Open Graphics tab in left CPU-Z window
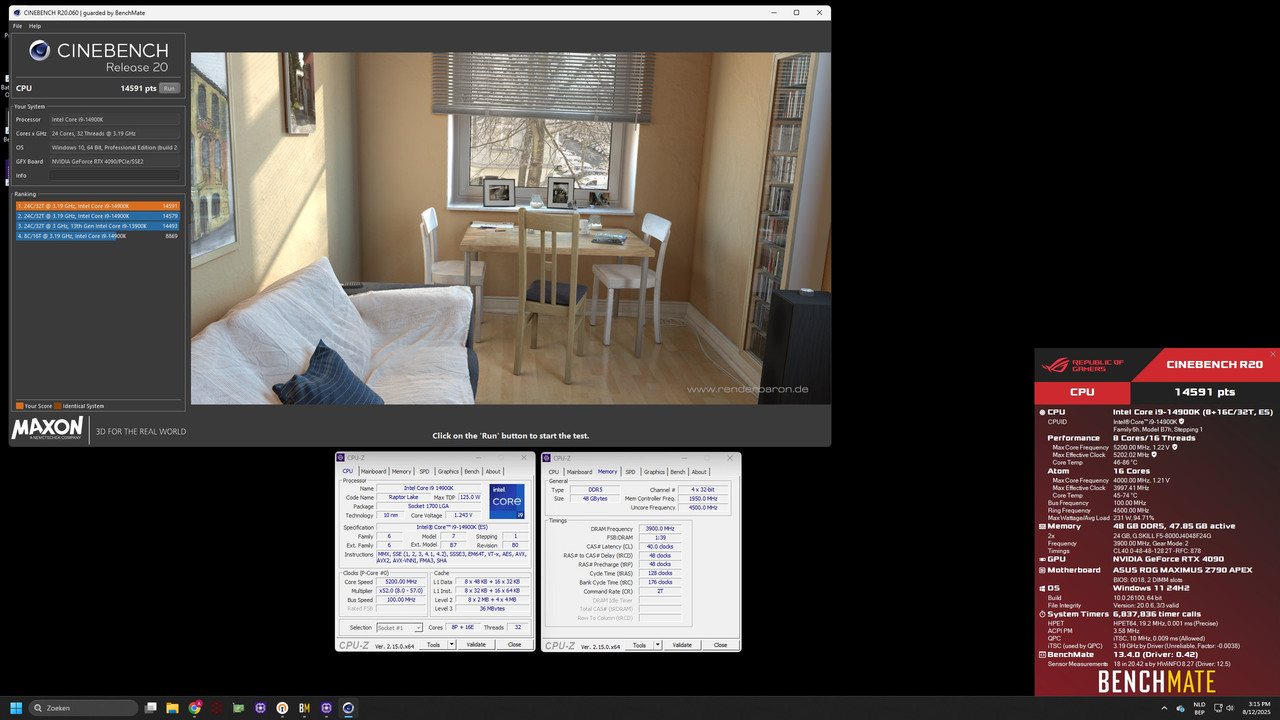The height and width of the screenshot is (720, 1280). click(x=448, y=471)
